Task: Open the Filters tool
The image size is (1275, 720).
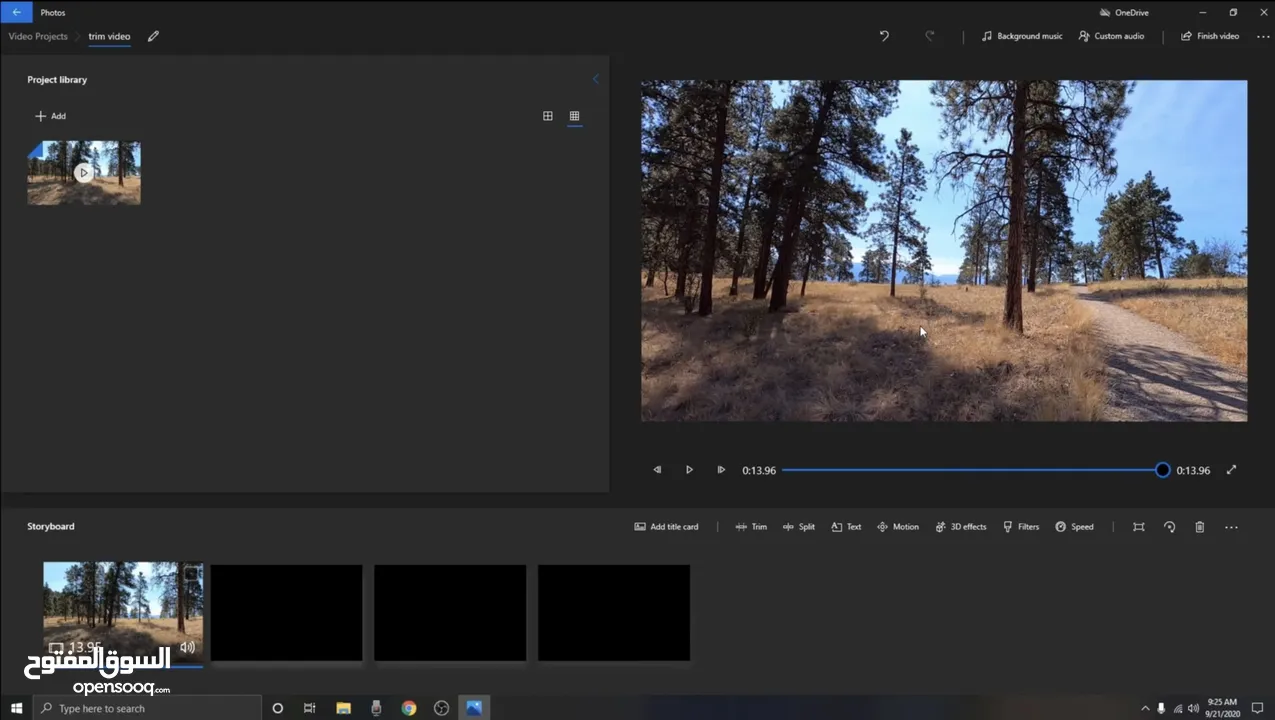Action: [x=1021, y=527]
